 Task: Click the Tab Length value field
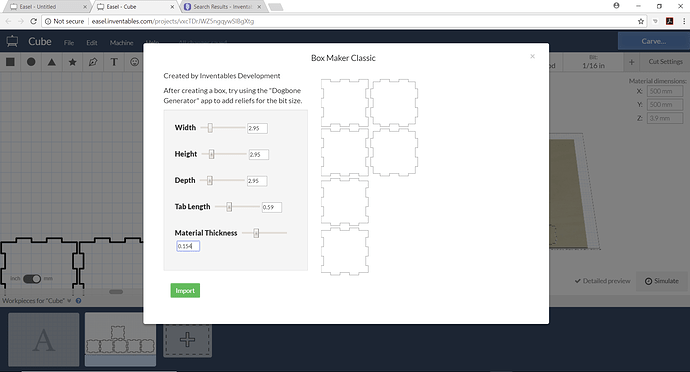coord(272,207)
